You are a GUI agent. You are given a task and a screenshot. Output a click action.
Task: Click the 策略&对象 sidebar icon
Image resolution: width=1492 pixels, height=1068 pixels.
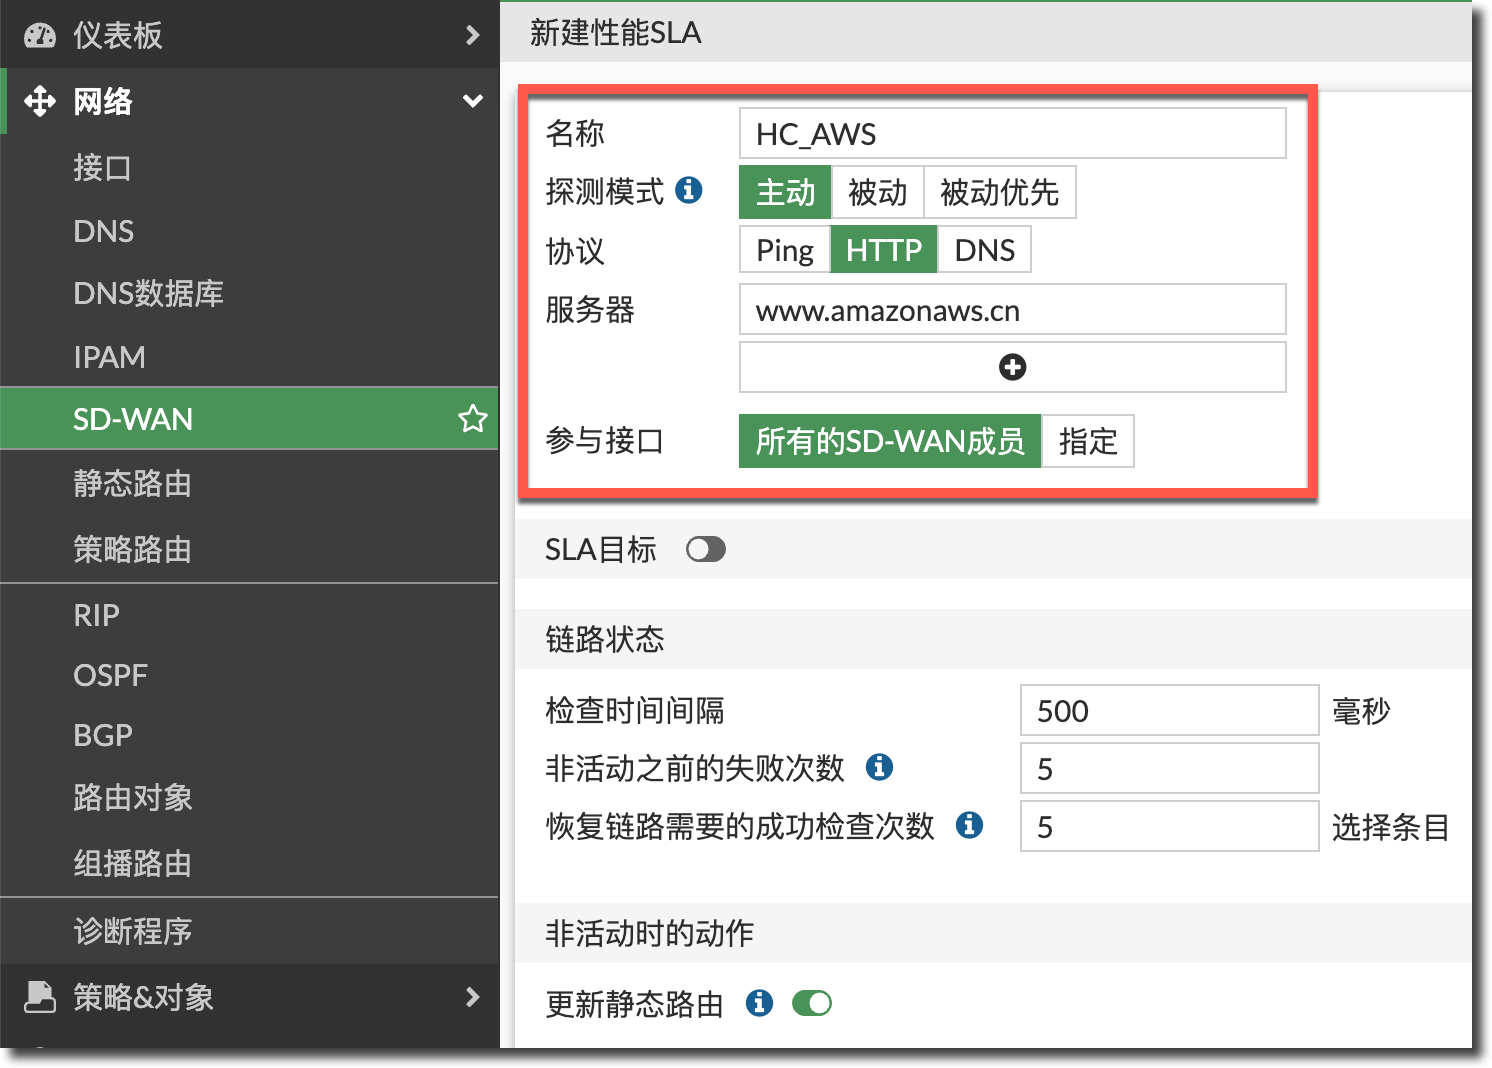pyautogui.click(x=40, y=996)
